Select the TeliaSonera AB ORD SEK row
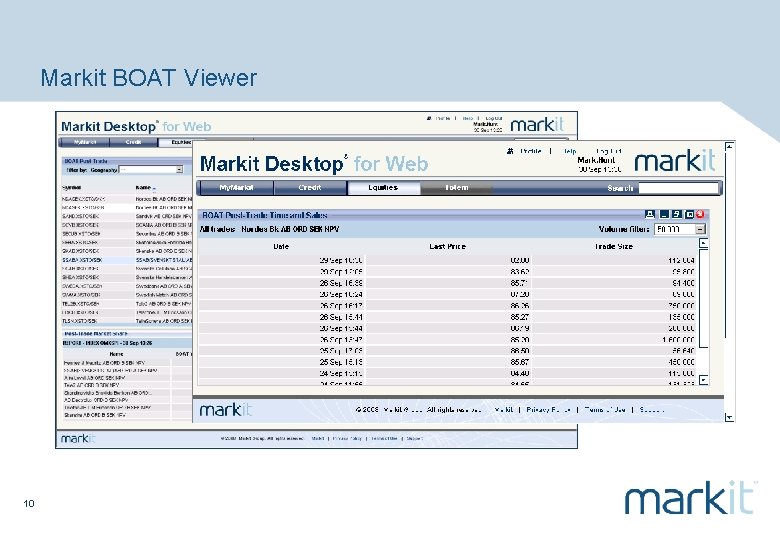Screen dimensions: 780x540 tap(127, 321)
